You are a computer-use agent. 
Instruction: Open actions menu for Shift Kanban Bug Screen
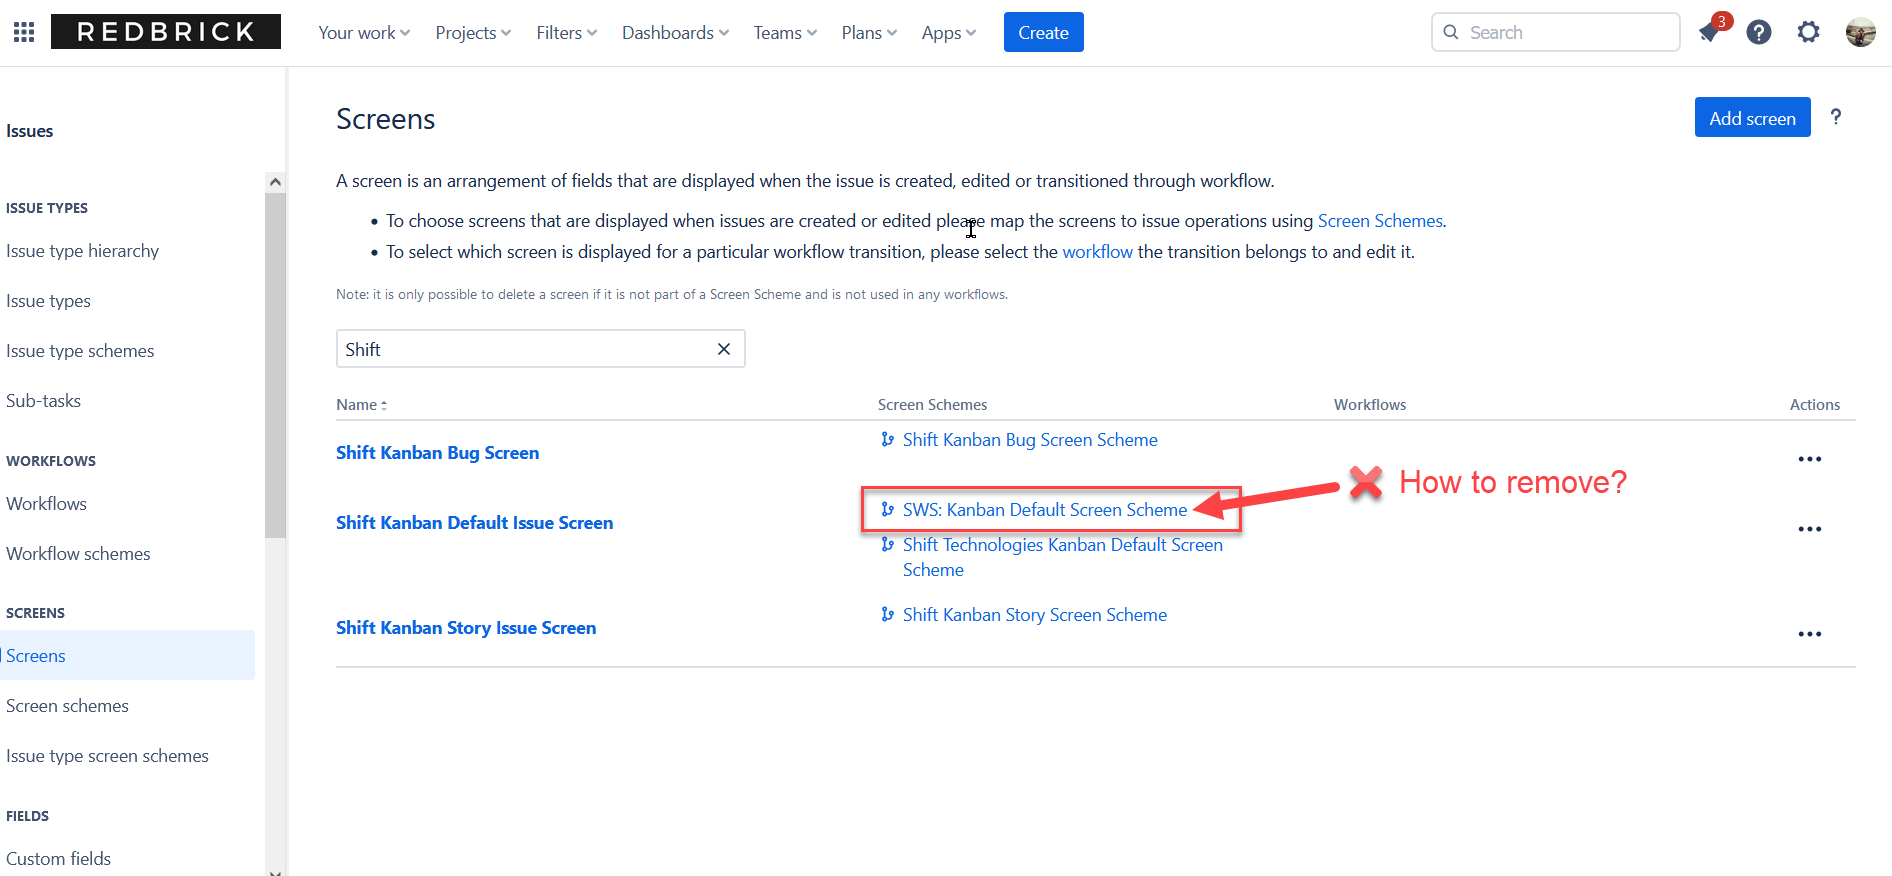click(x=1810, y=459)
